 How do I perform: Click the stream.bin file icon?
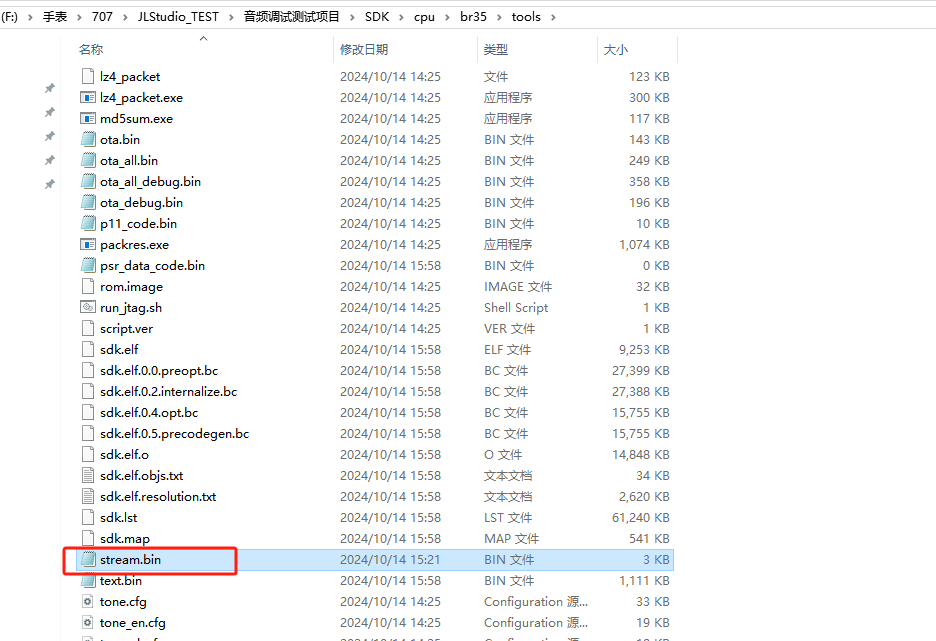tap(88, 559)
